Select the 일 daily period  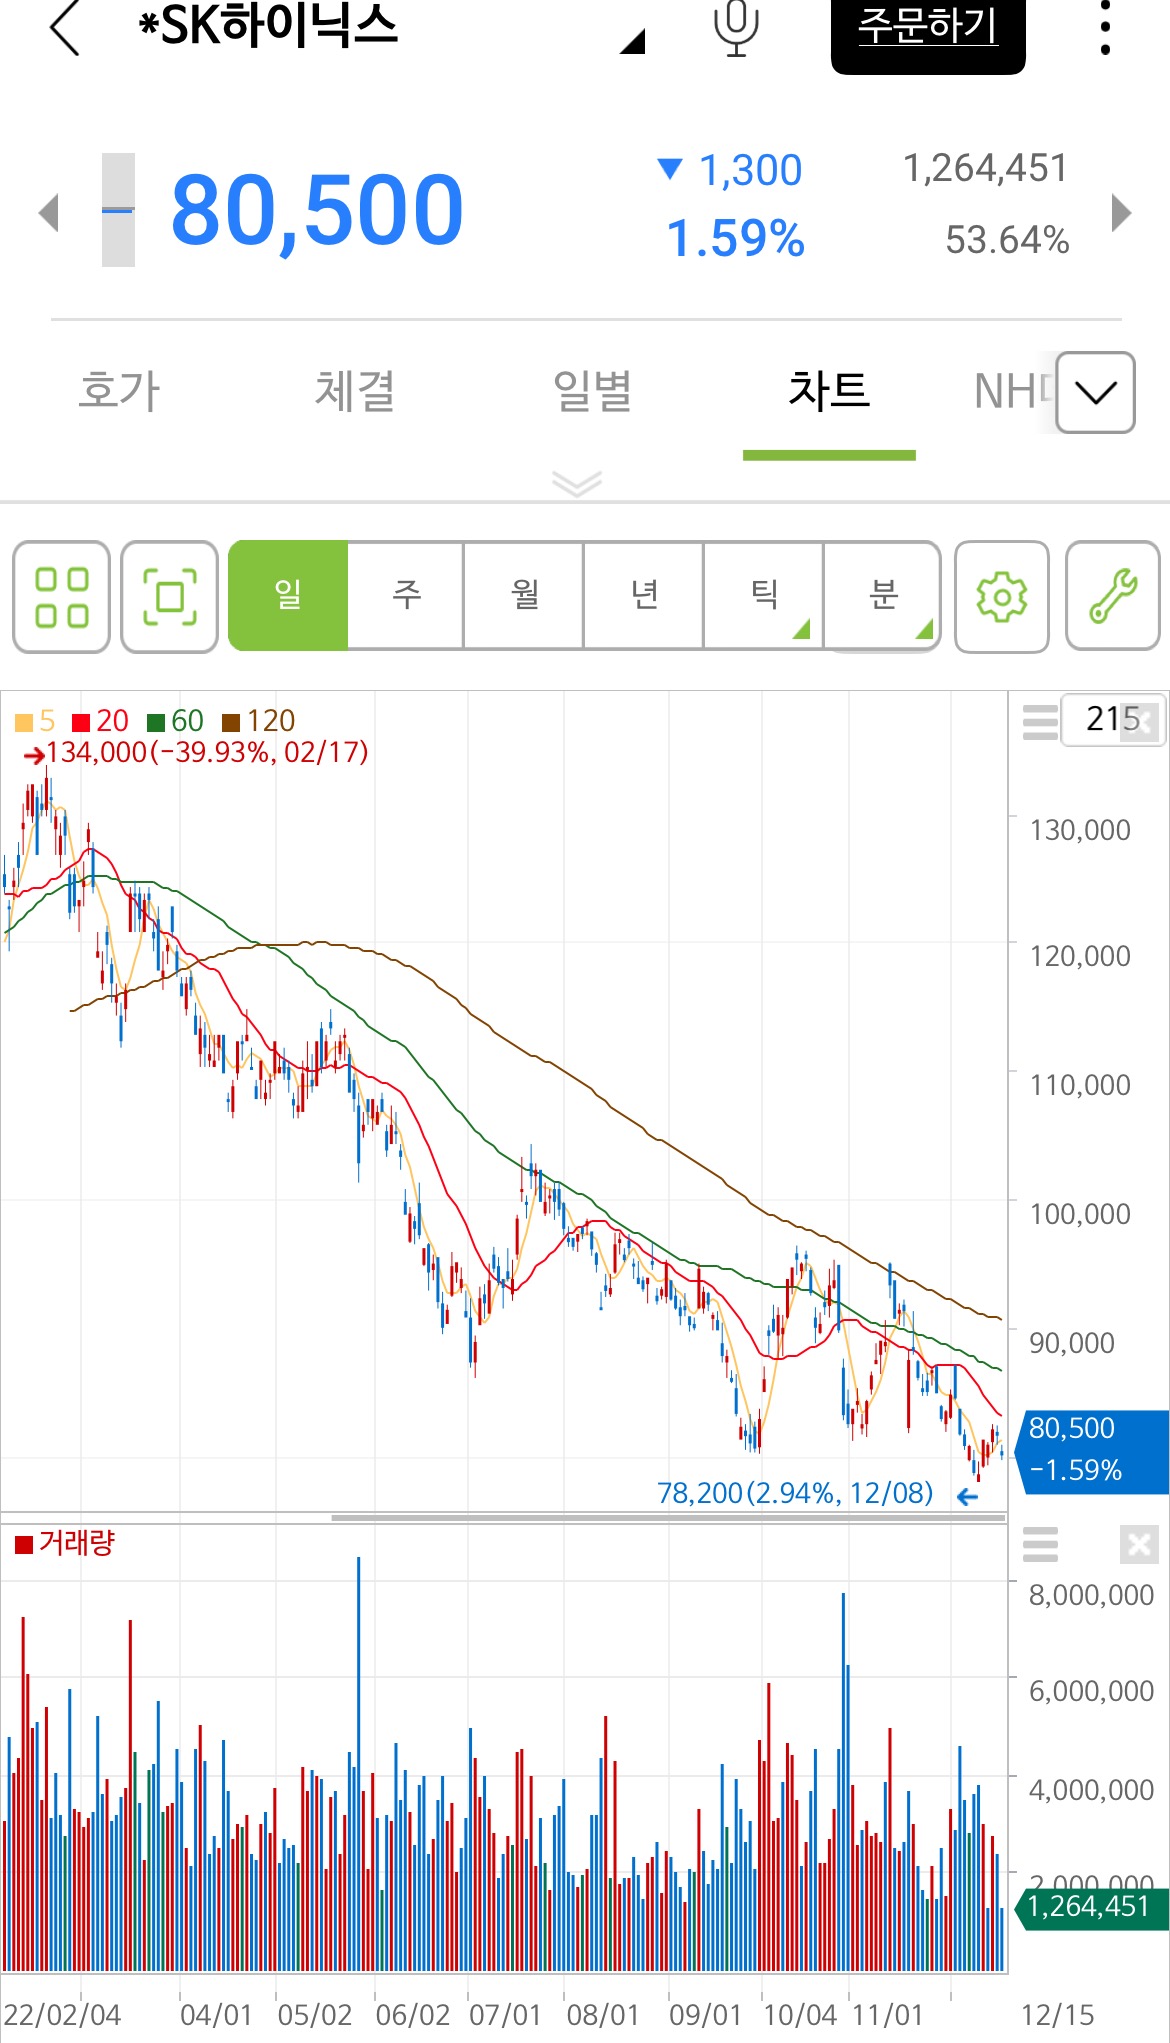click(288, 596)
